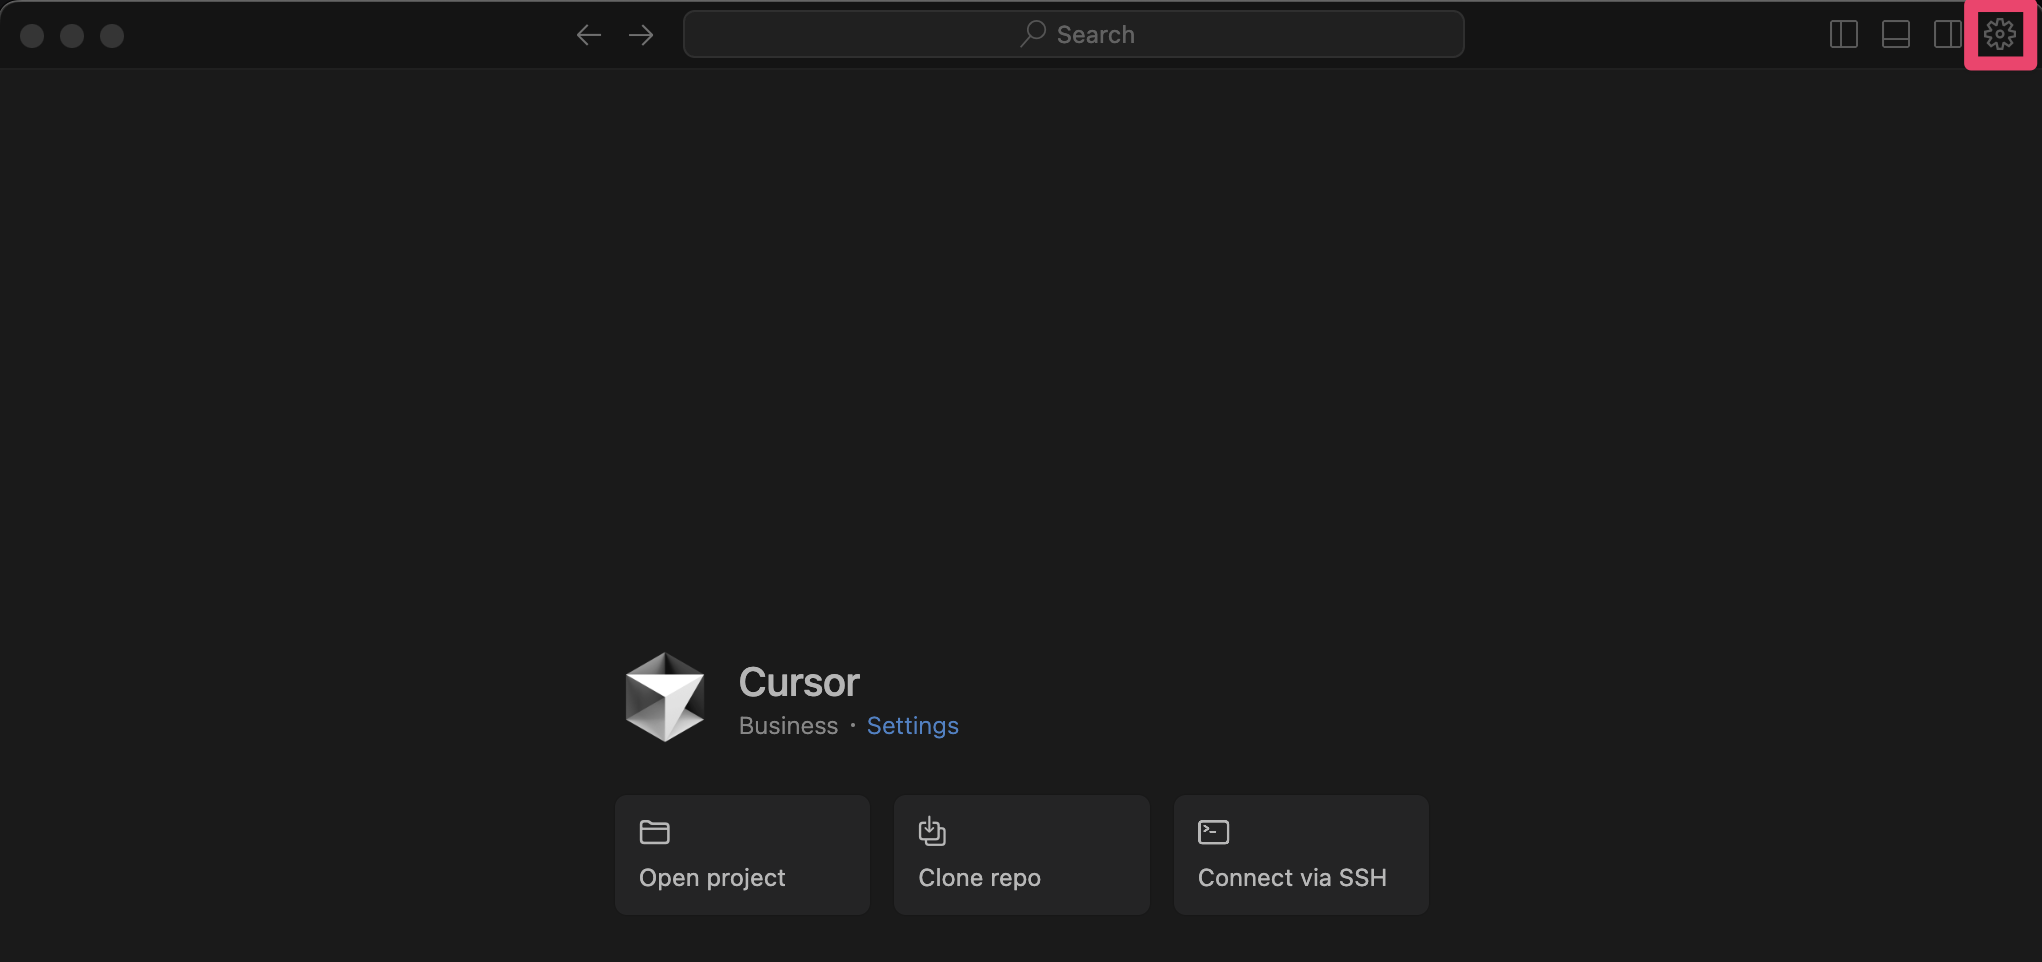Choose Connect via SSH
This screenshot has height=962, width=2042.
pyautogui.click(x=1301, y=855)
